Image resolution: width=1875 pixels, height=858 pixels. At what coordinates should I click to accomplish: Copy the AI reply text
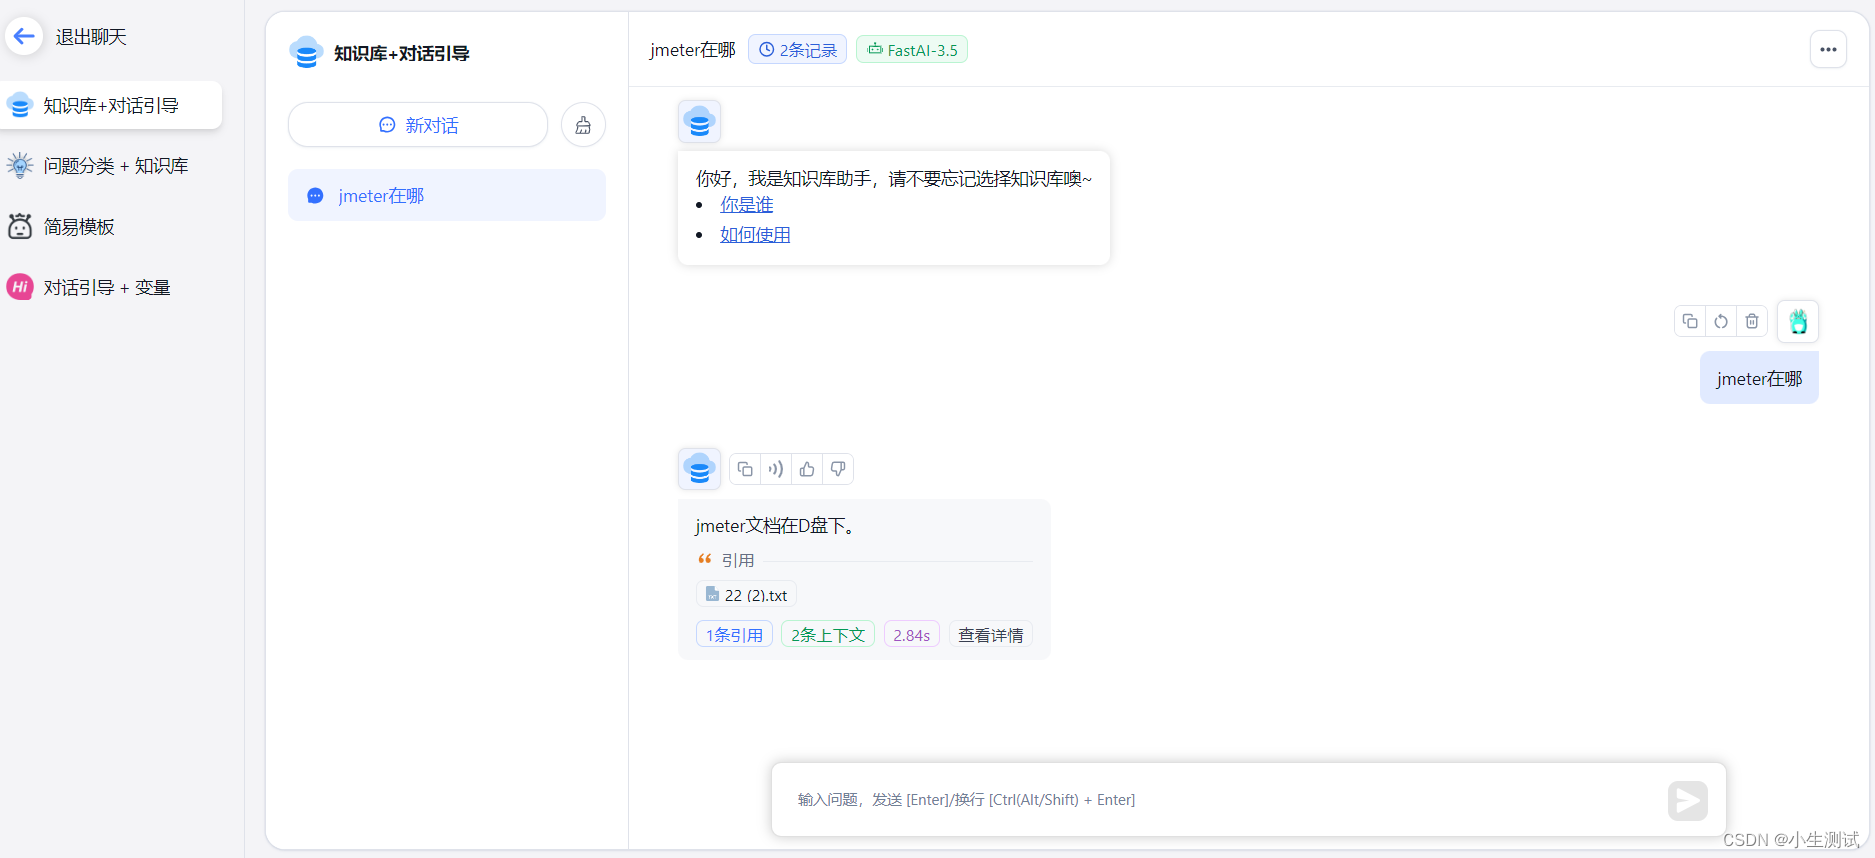click(745, 469)
